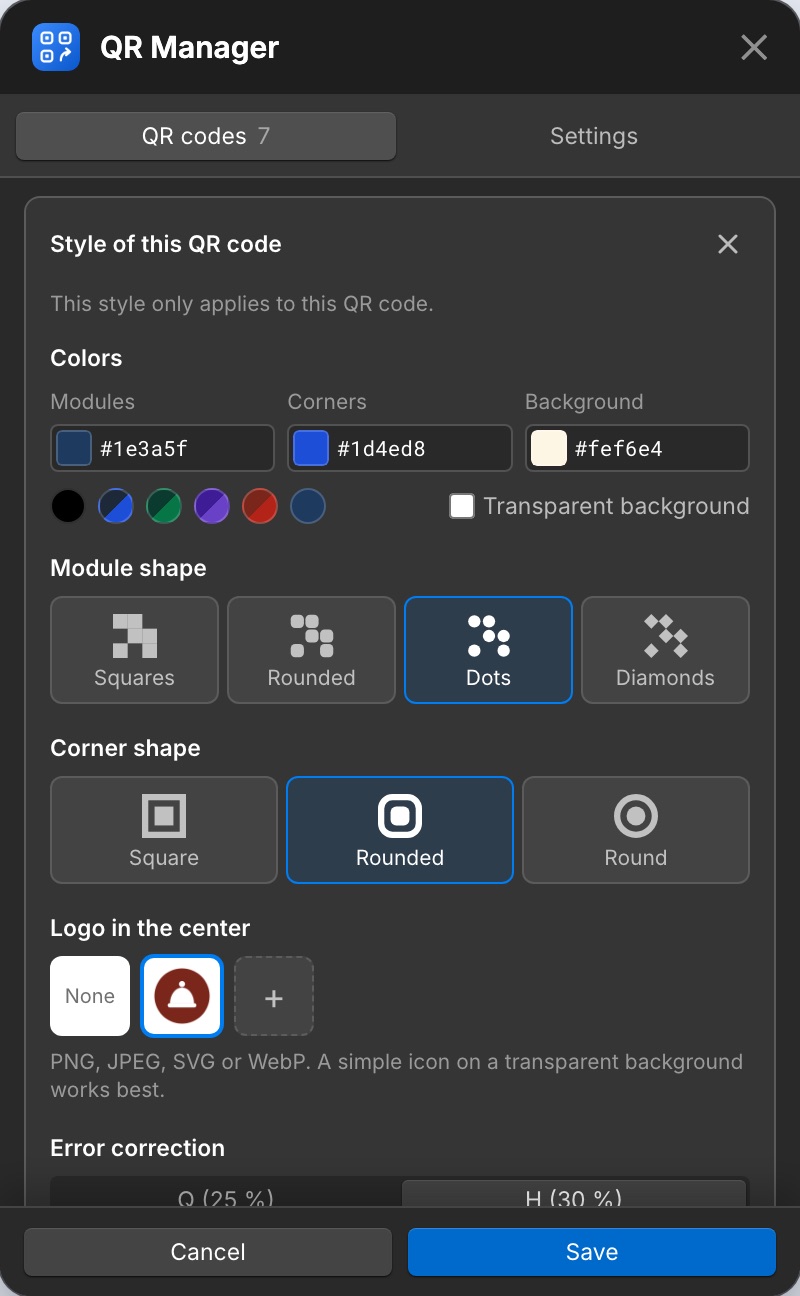The height and width of the screenshot is (1296, 800).
Task: Select Diamonds module shape
Action: pyautogui.click(x=665, y=650)
